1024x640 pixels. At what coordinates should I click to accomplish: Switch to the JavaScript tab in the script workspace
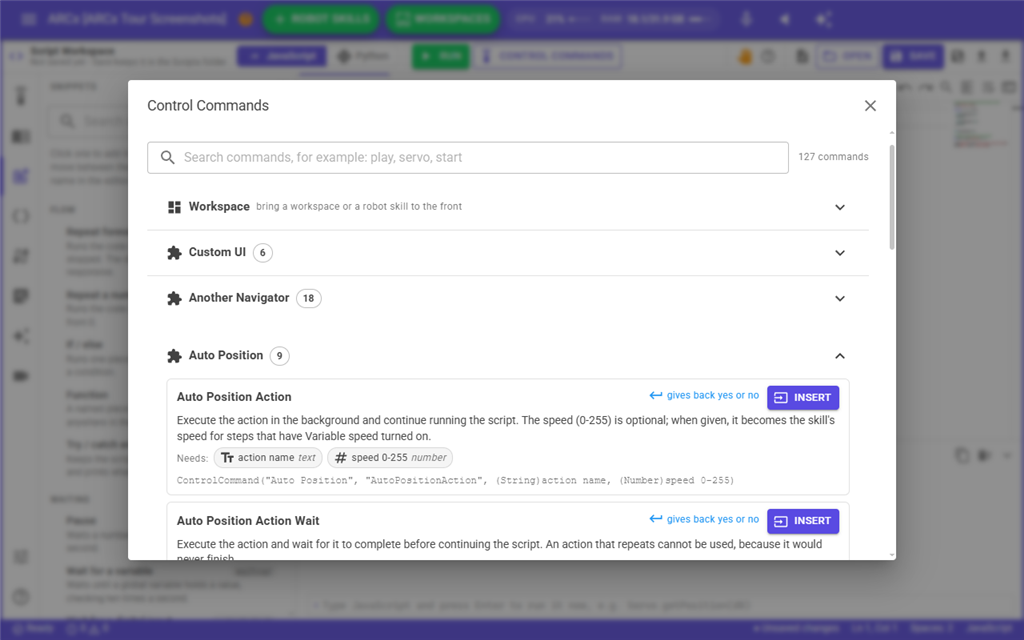tap(281, 57)
